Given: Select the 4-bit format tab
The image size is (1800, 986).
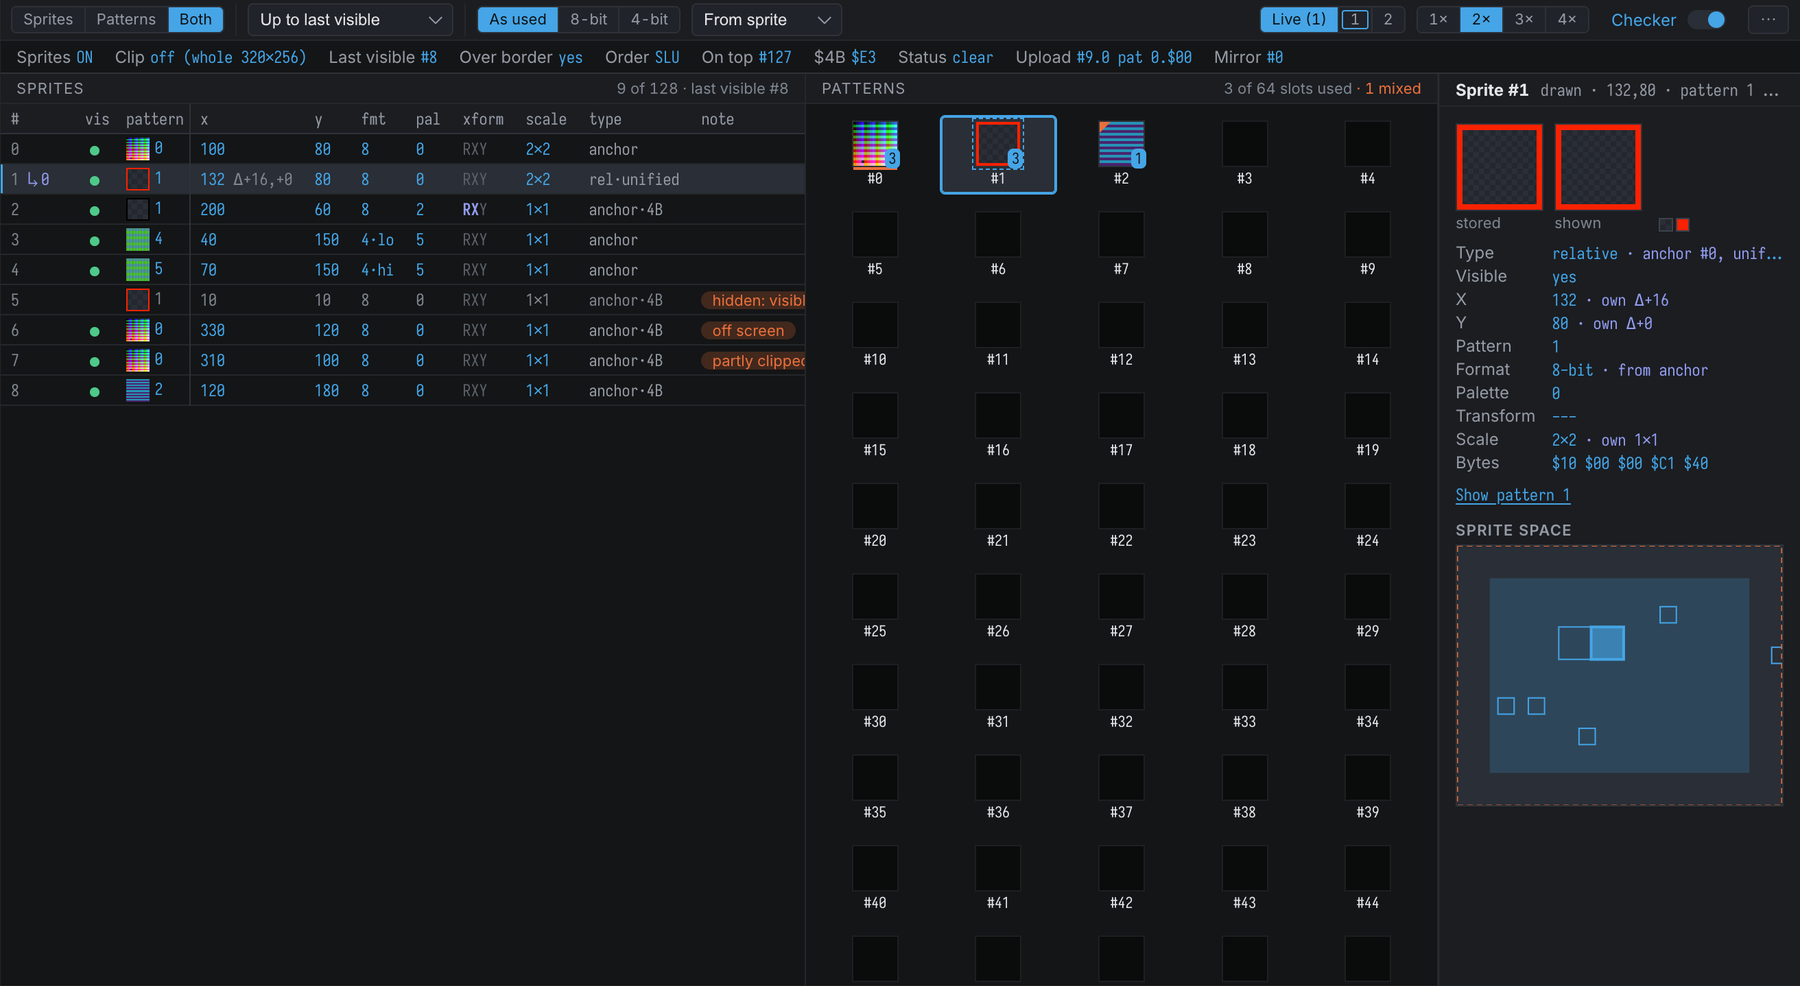Looking at the screenshot, I should click(649, 19).
